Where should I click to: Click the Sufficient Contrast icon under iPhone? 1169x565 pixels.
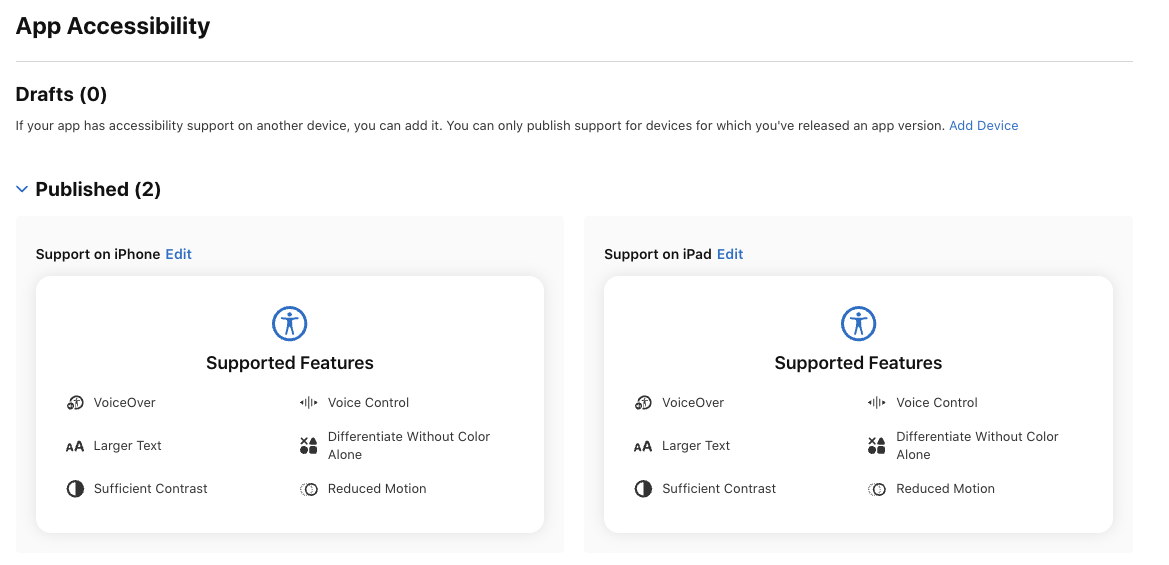75,489
